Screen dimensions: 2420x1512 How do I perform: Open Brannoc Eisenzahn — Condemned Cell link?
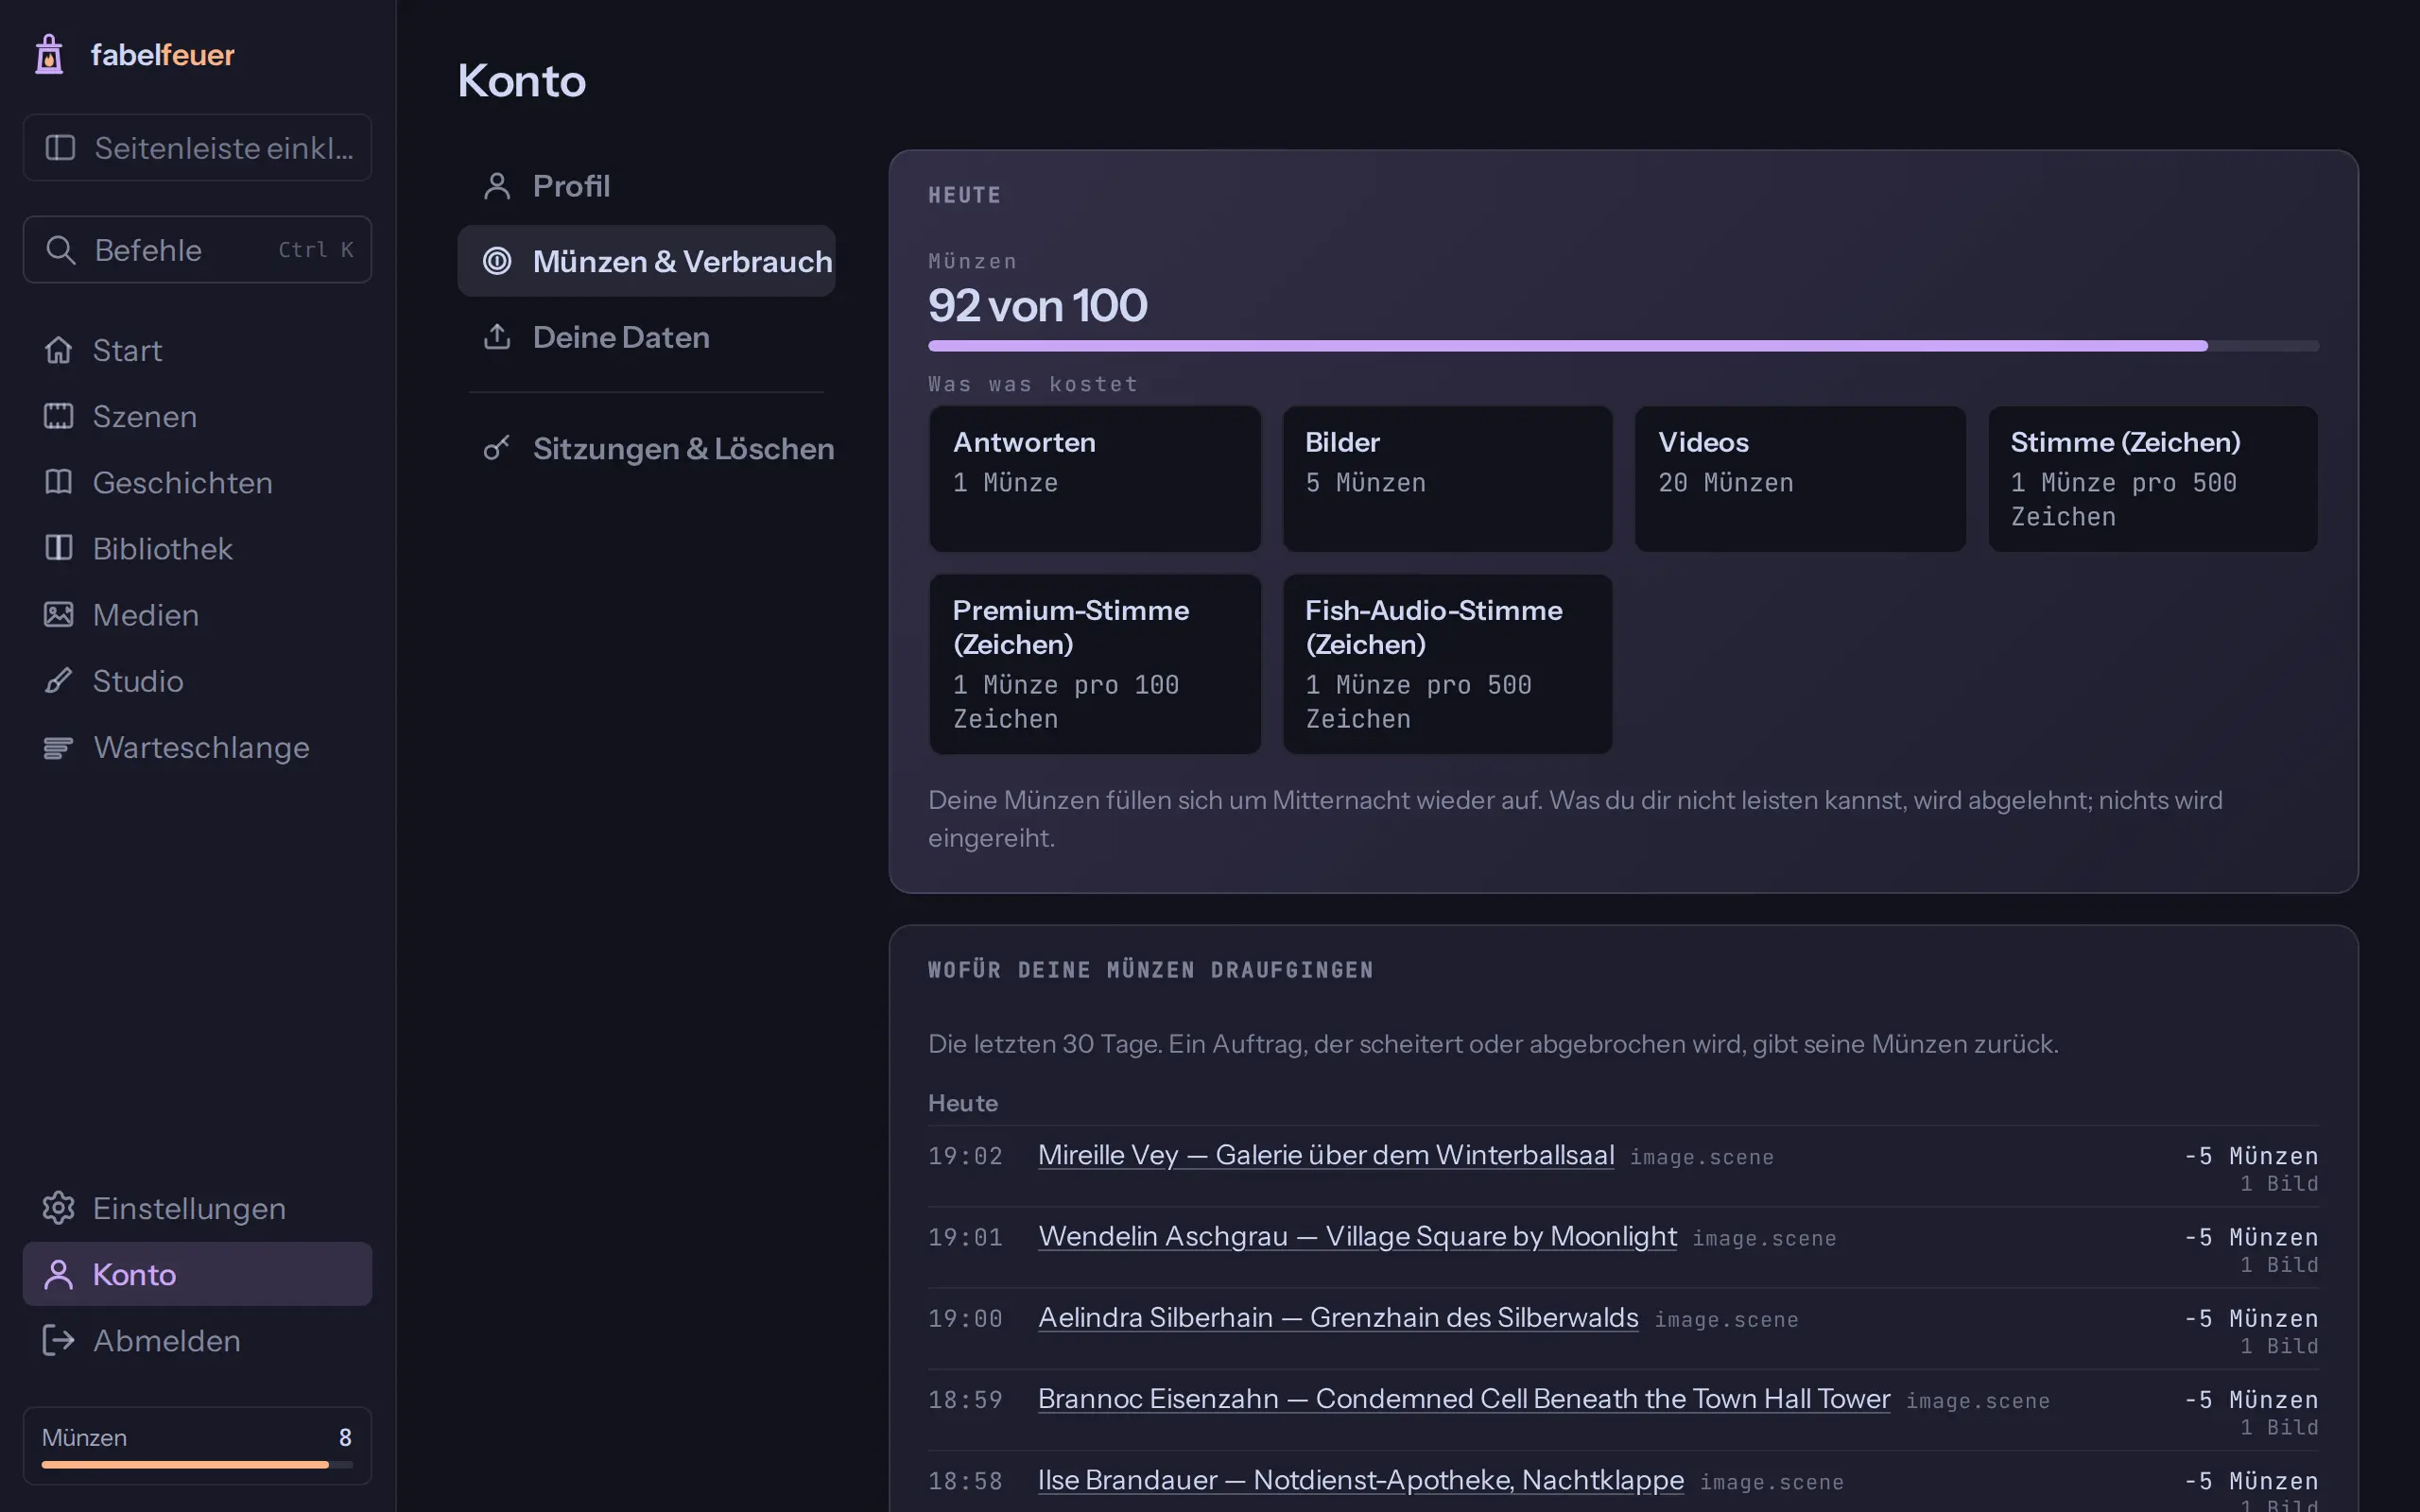(x=1464, y=1398)
